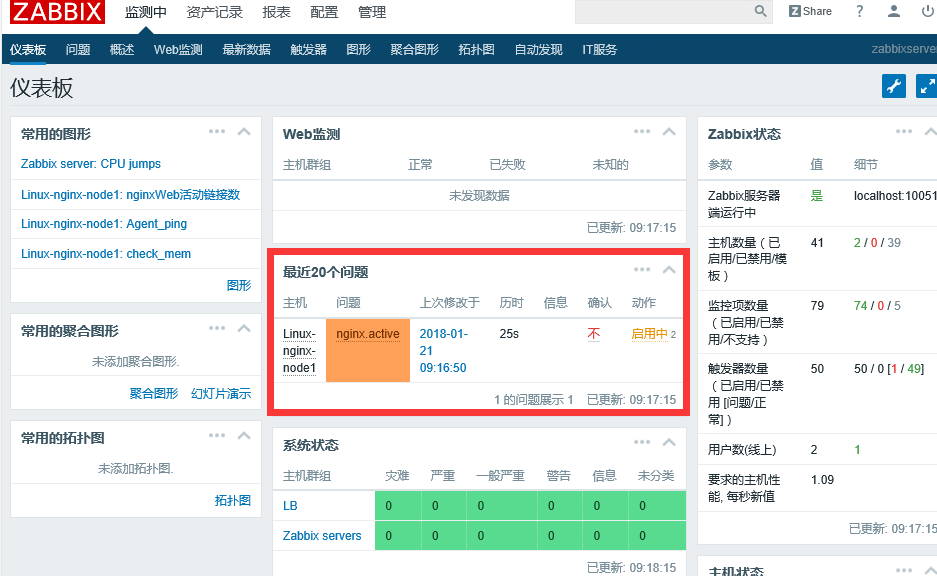937x576 pixels.
Task: Go to the 拓扑图 submenu tab
Action: pos(476,50)
